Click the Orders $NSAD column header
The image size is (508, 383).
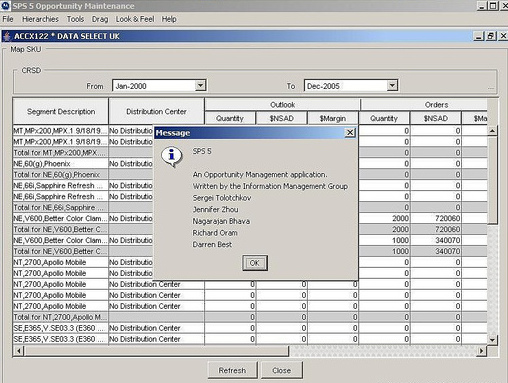(436, 118)
